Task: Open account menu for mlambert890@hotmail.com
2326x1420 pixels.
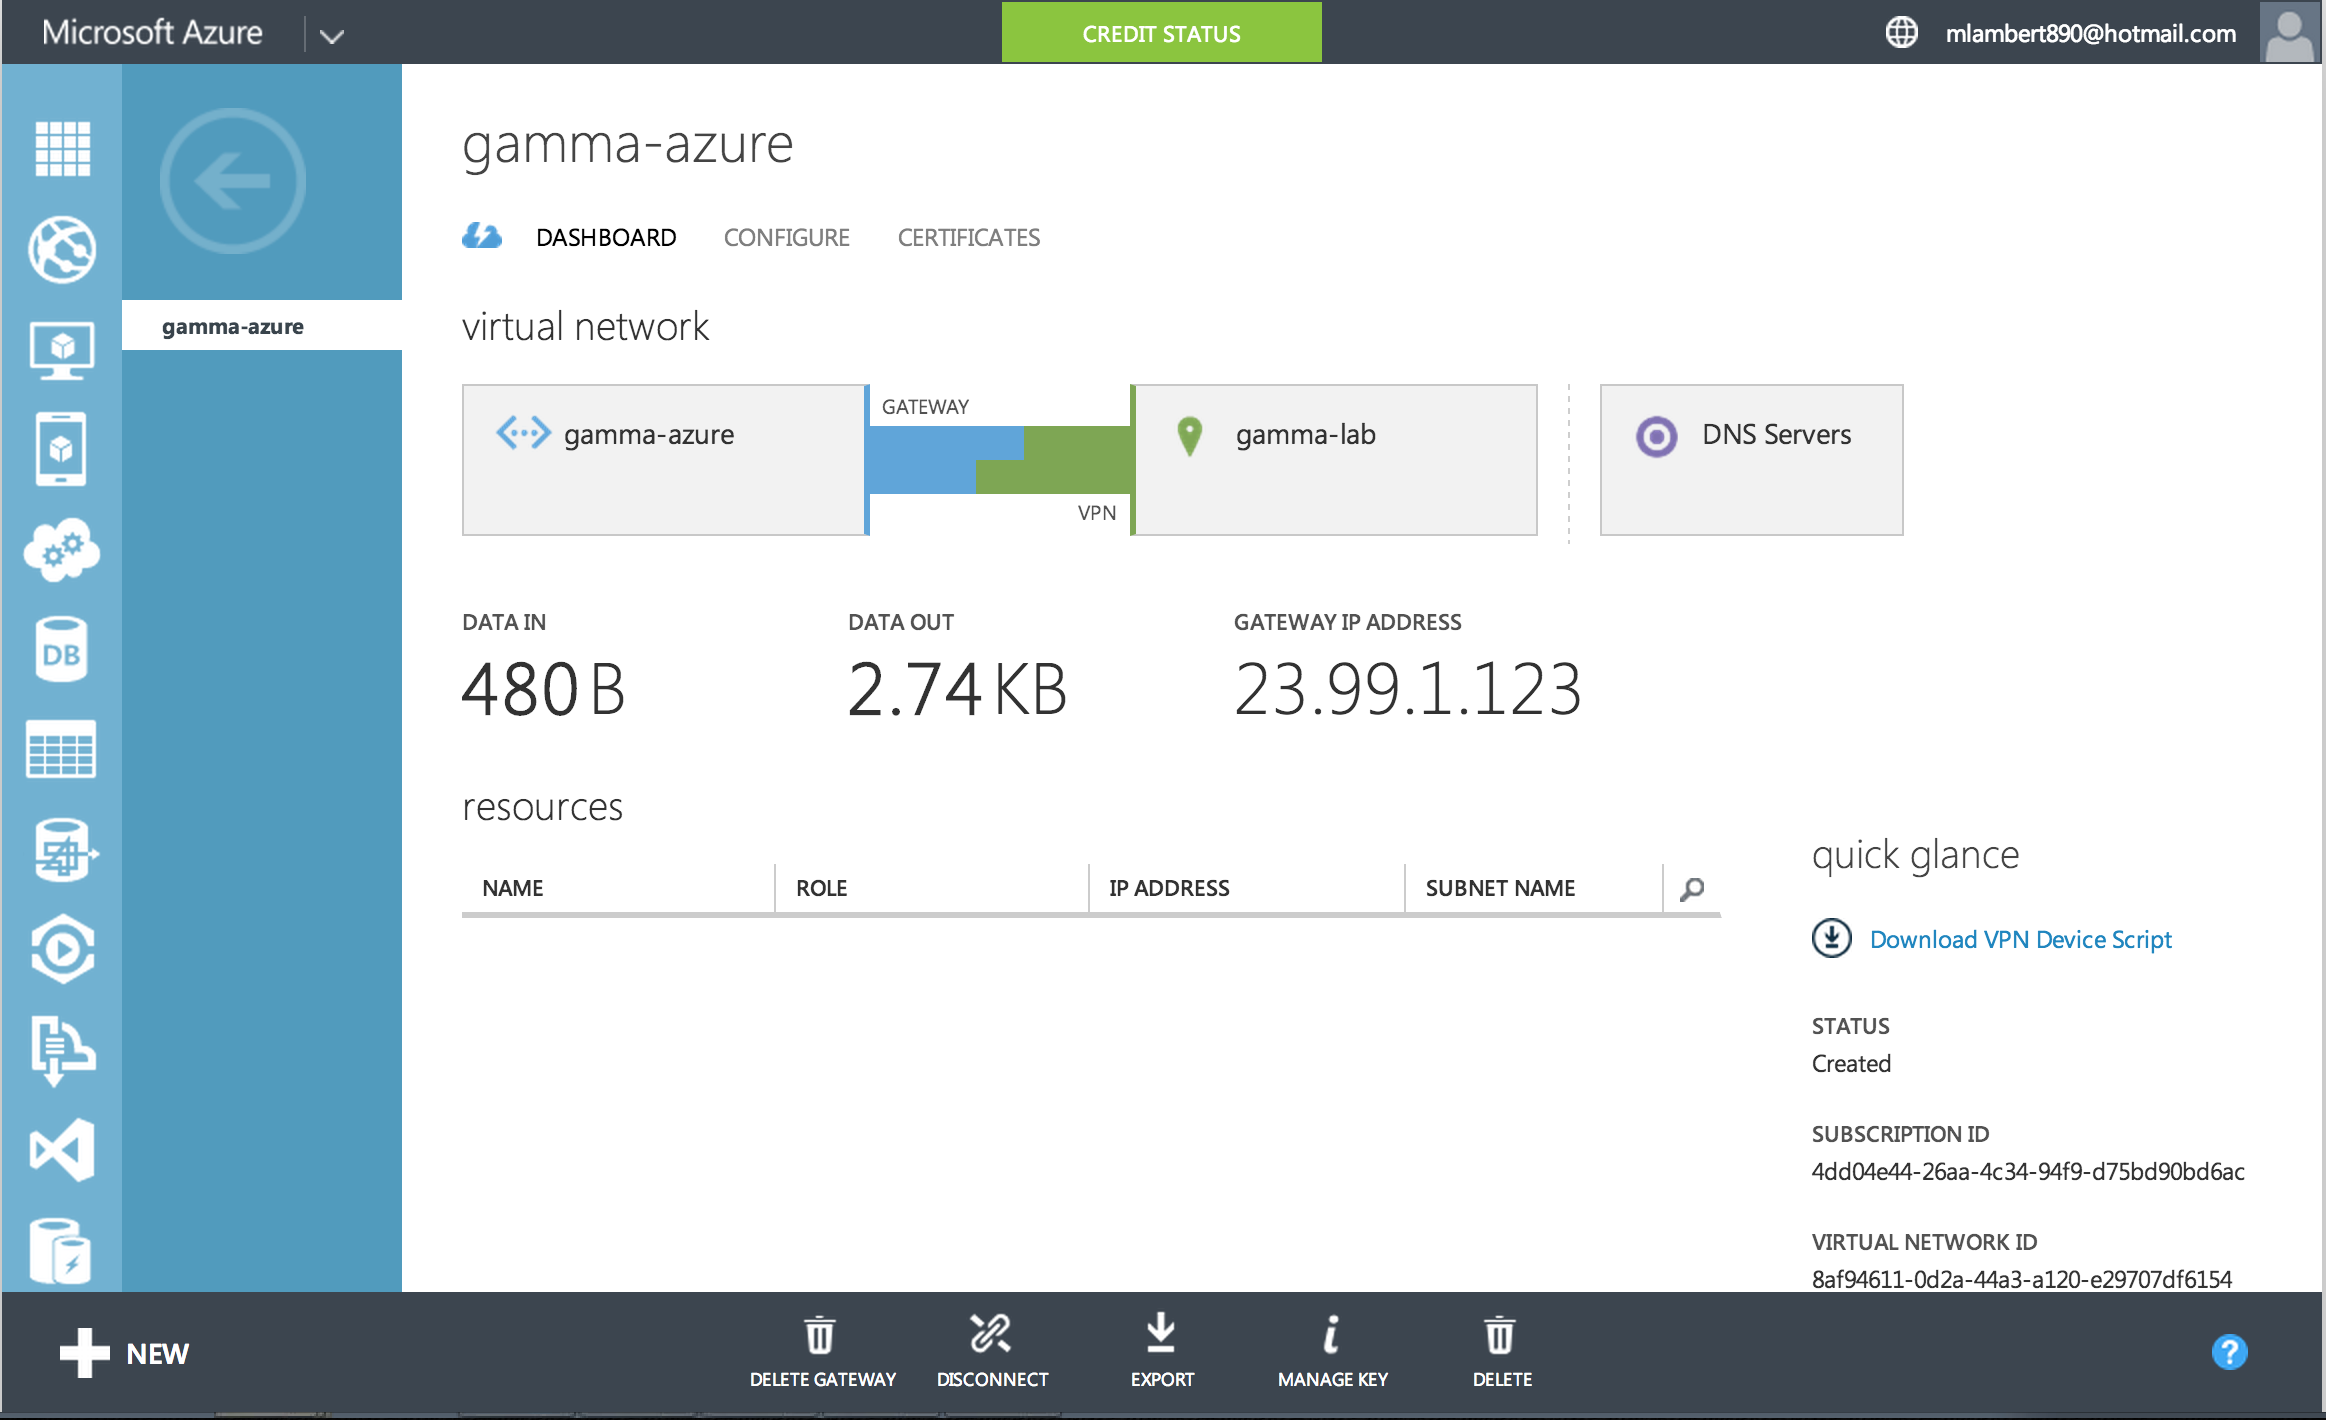Action: 2090,34
